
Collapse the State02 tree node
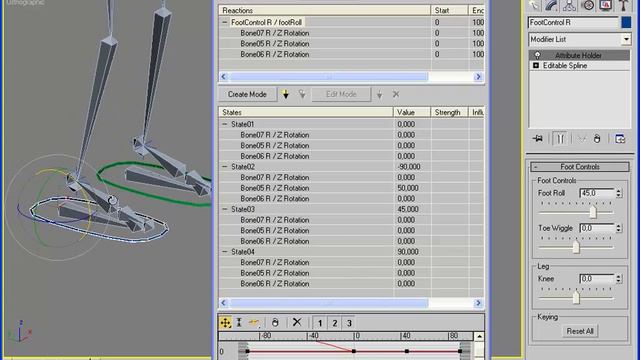[224, 167]
